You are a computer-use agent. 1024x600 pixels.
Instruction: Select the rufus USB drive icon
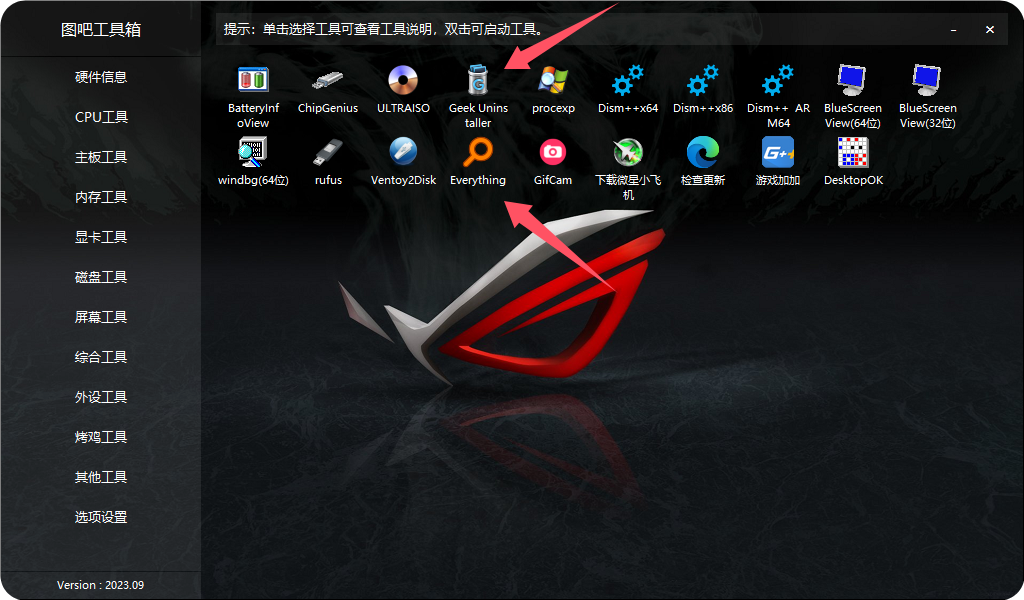click(x=328, y=152)
